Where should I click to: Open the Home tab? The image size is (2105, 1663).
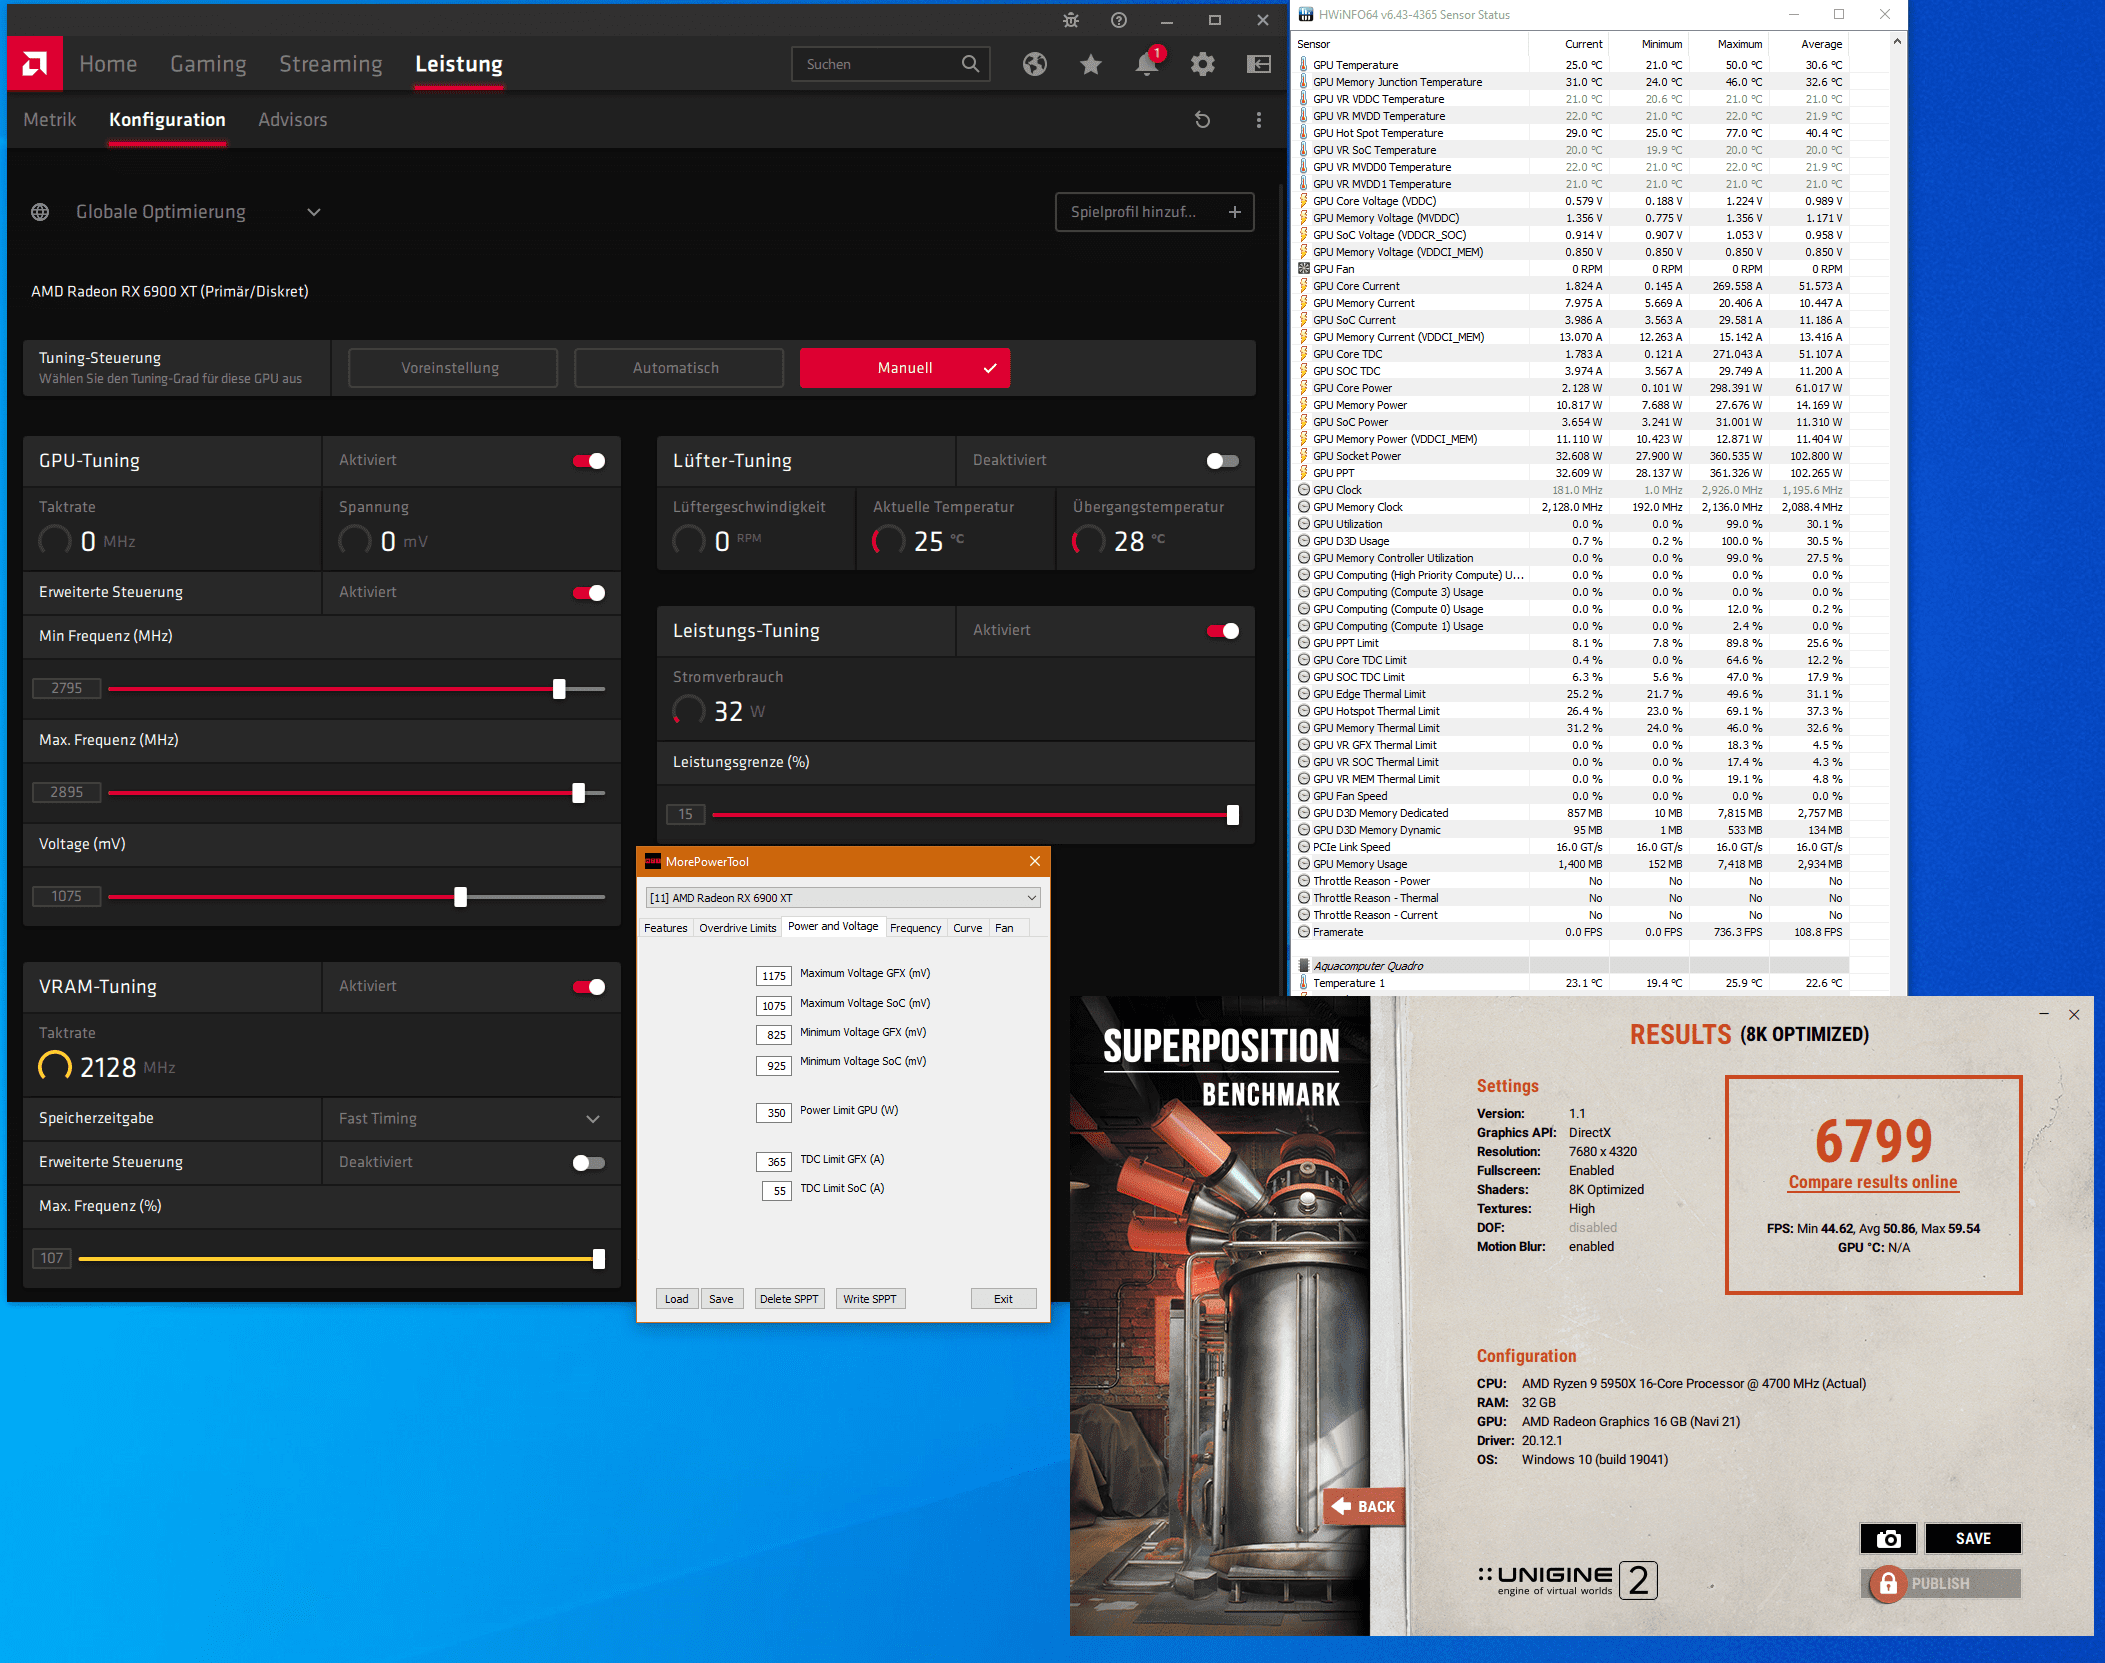coord(108,64)
